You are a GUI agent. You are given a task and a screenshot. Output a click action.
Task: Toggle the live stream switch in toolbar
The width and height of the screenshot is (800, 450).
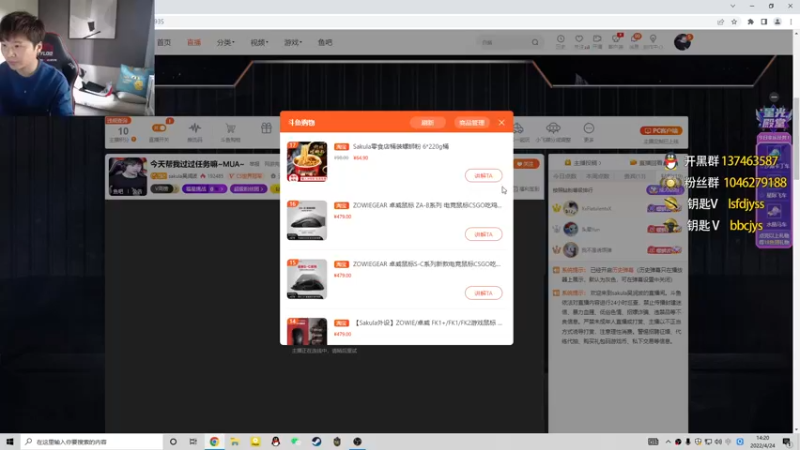(x=159, y=128)
